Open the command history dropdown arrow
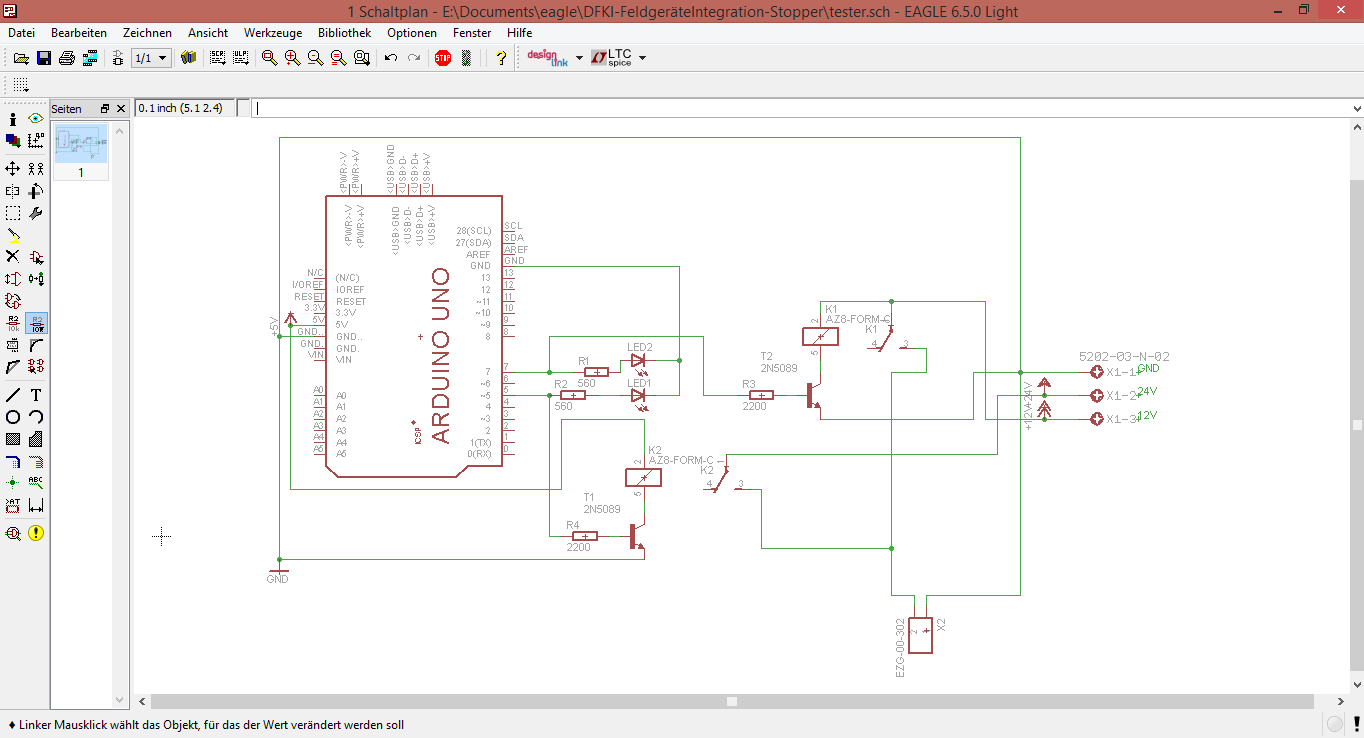This screenshot has height=738, width=1364. click(1356, 108)
